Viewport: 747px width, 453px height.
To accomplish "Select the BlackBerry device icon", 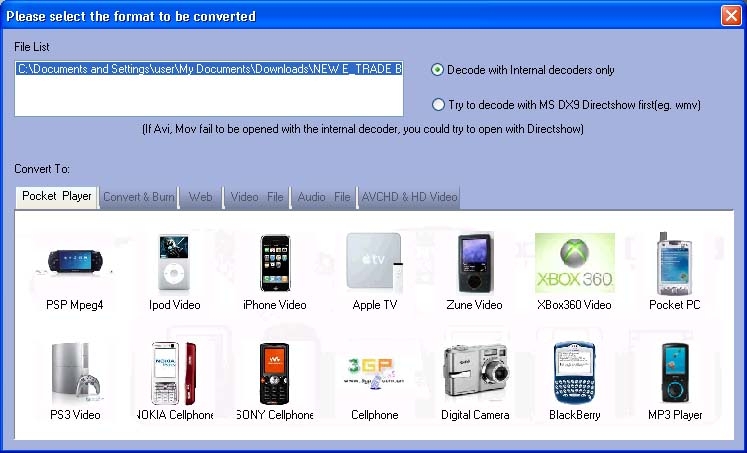I will pyautogui.click(x=575, y=373).
